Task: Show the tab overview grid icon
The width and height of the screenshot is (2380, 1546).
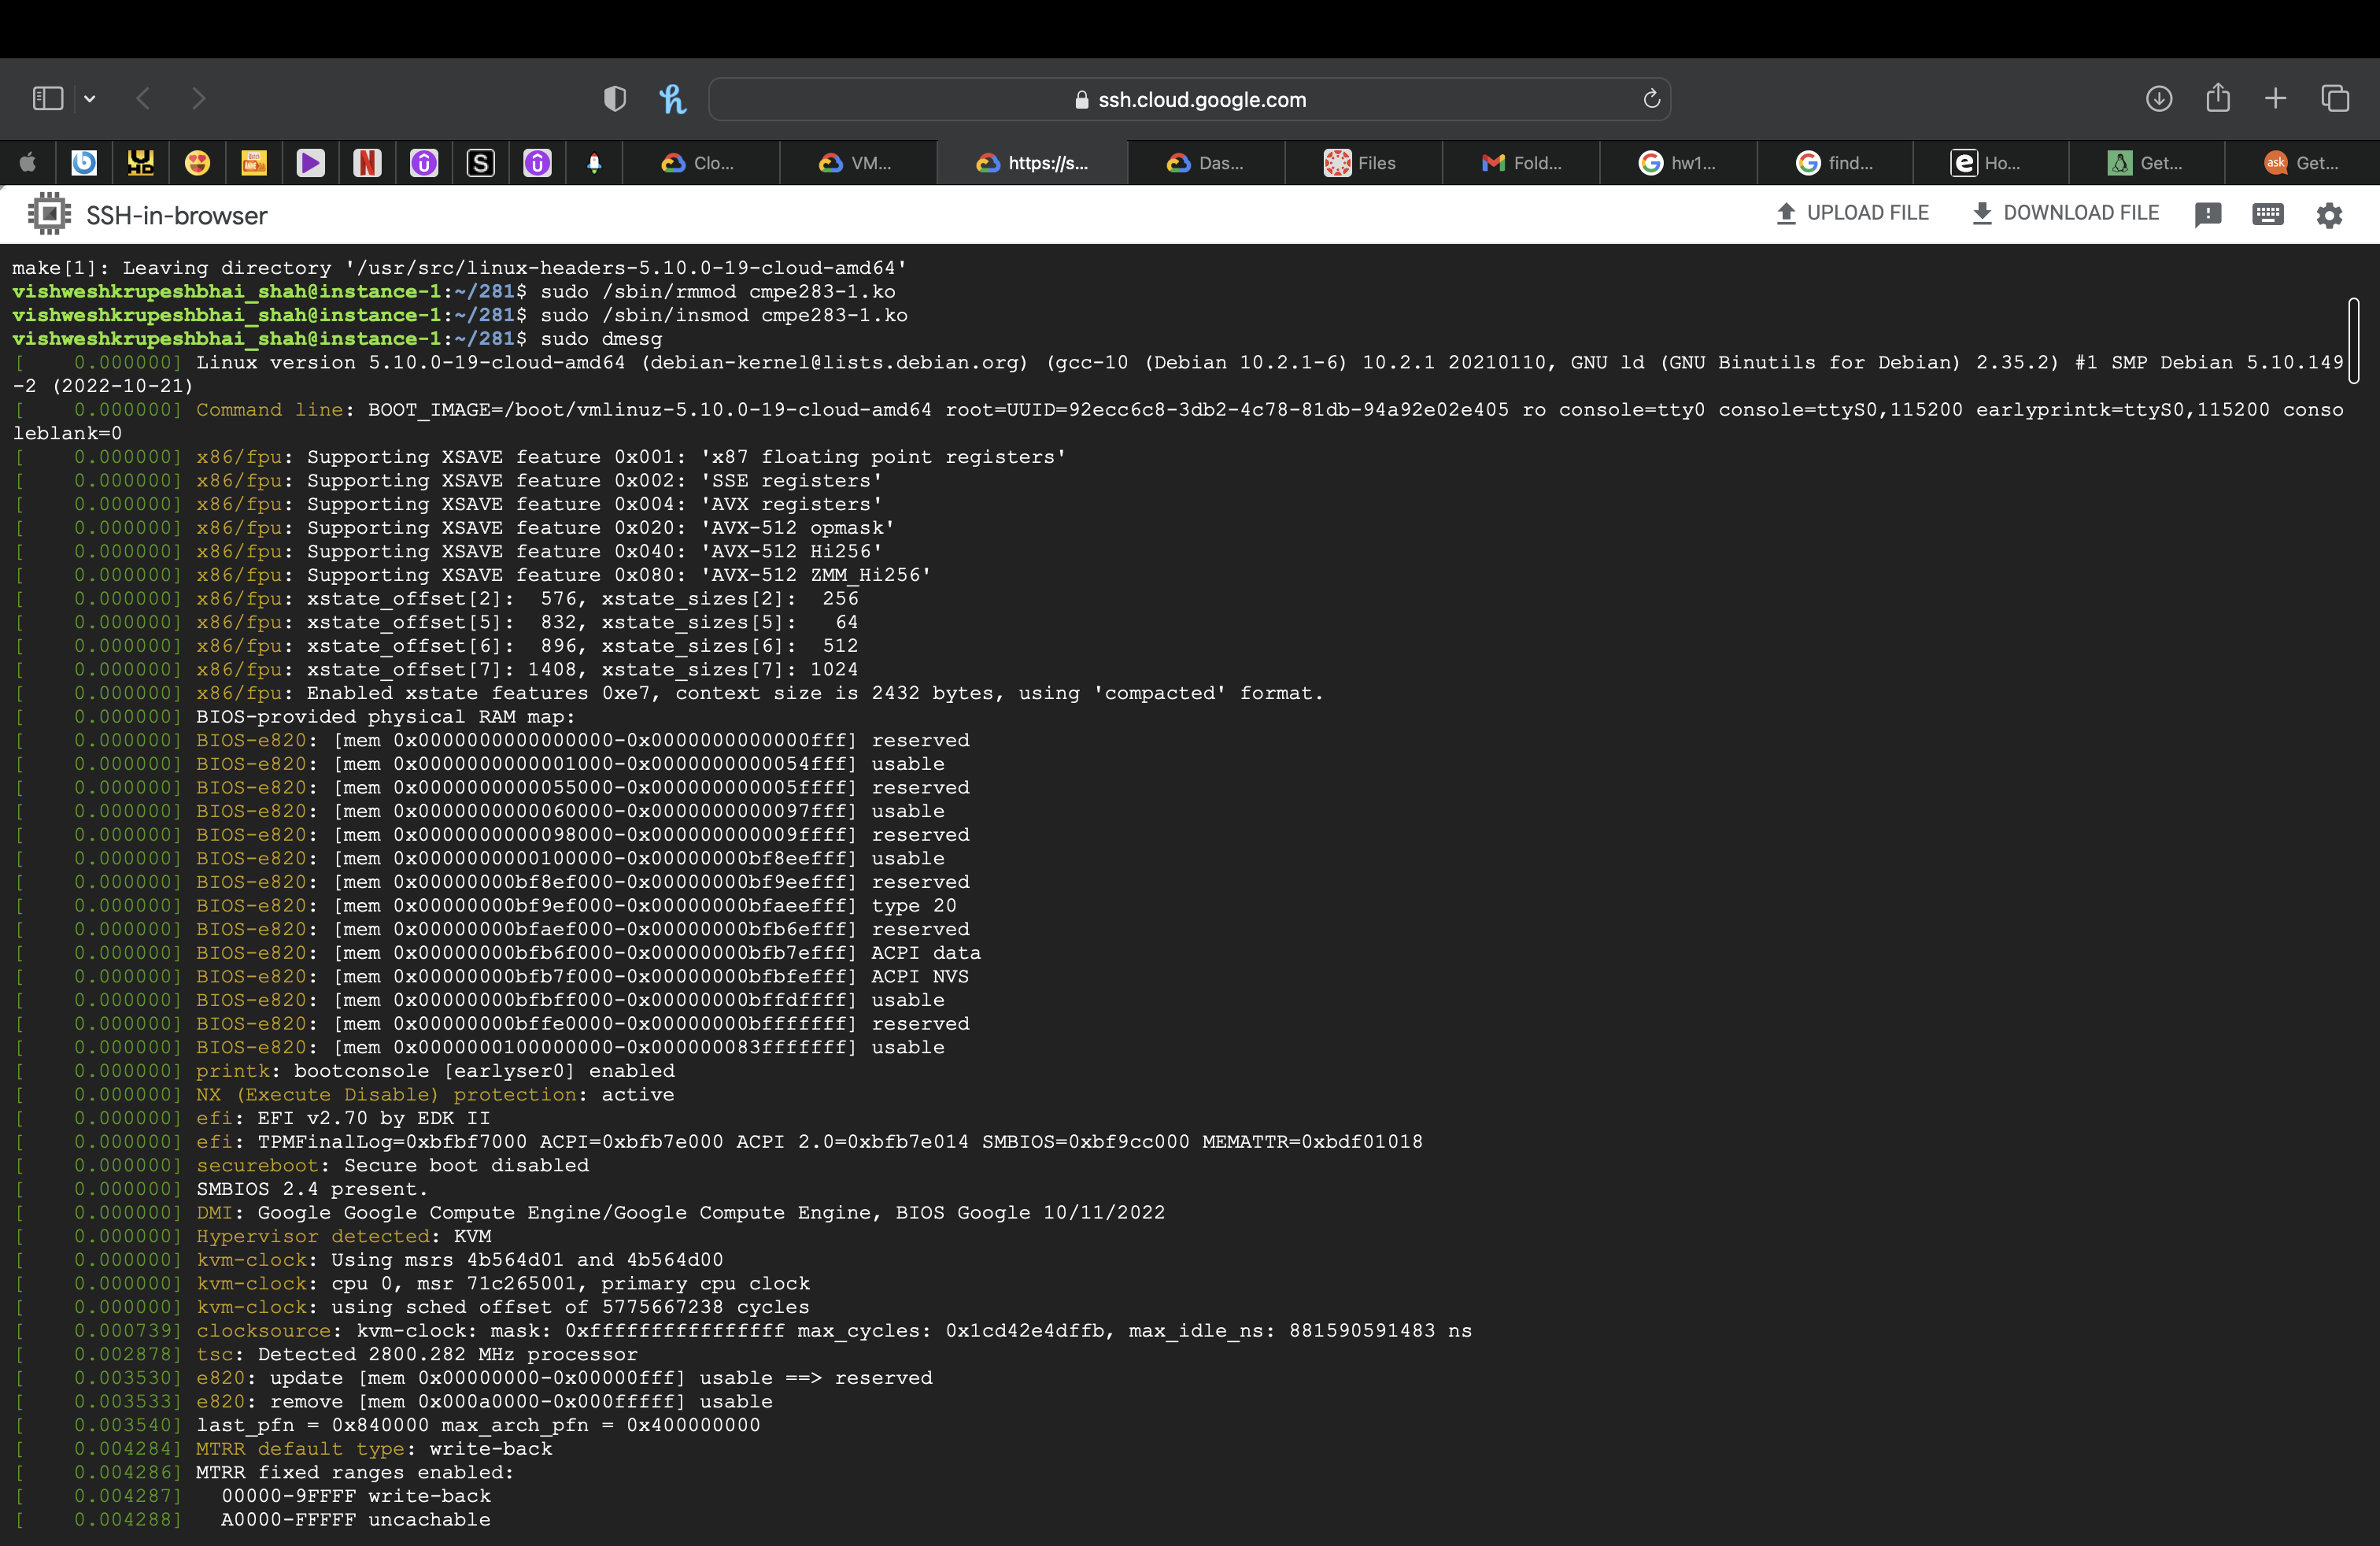Action: [2336, 98]
